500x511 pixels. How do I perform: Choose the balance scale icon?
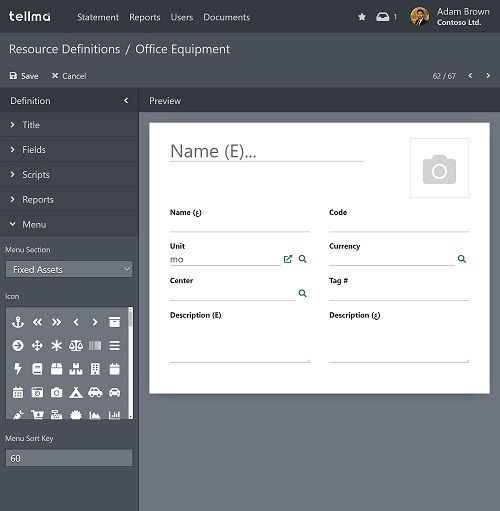(x=76, y=346)
